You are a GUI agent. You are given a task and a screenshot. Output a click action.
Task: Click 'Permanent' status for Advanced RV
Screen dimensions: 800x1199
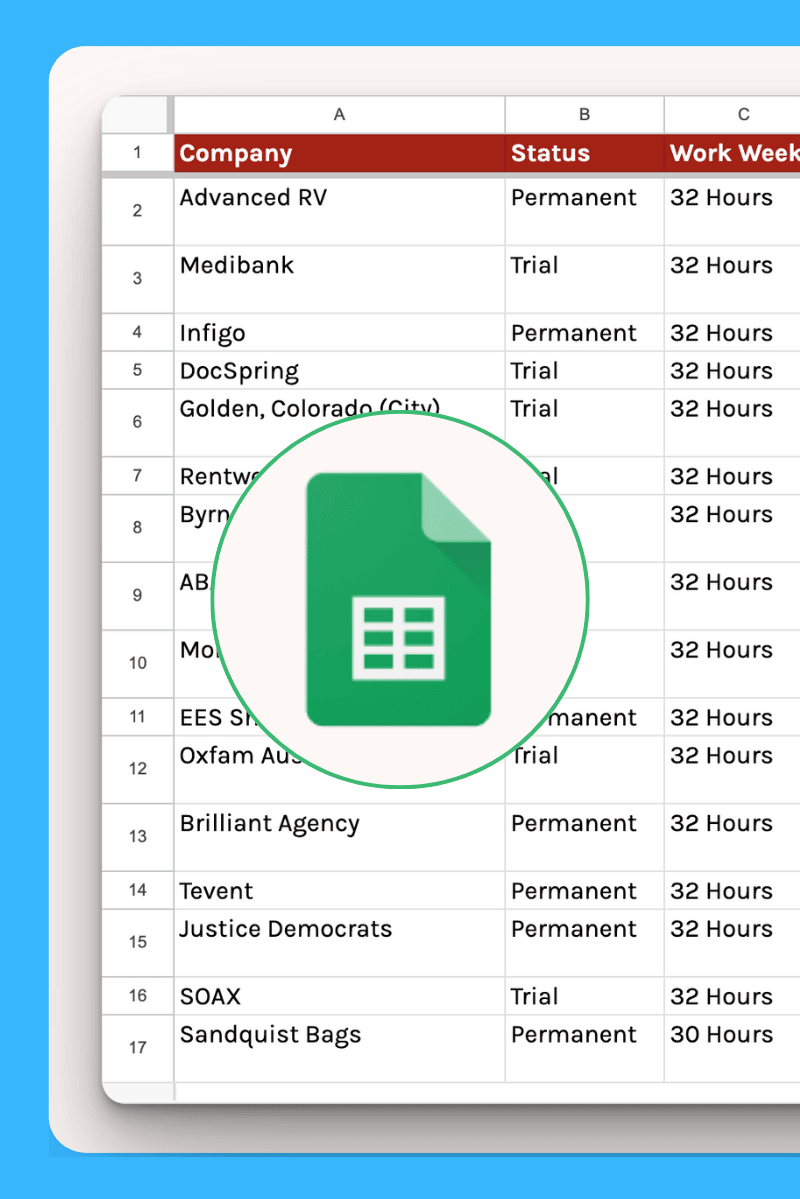point(584,211)
